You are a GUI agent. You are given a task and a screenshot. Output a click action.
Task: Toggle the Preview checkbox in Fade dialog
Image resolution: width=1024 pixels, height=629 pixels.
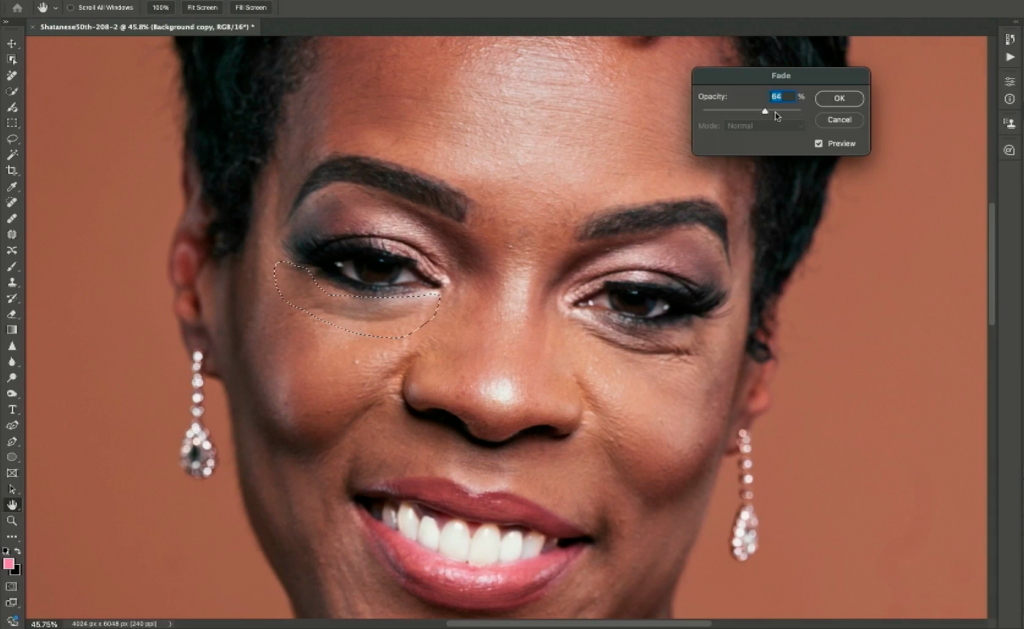point(819,144)
